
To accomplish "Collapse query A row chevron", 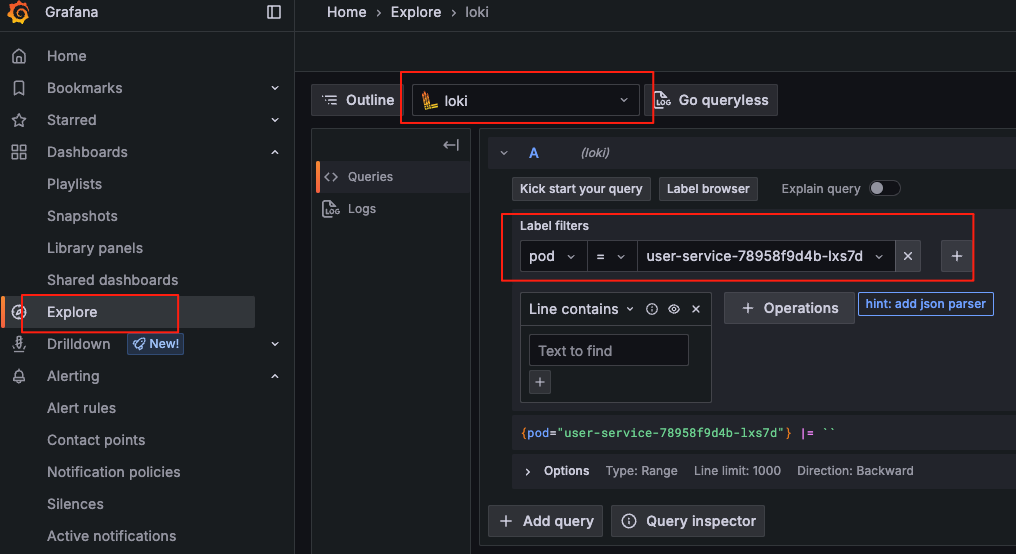I will coord(503,153).
